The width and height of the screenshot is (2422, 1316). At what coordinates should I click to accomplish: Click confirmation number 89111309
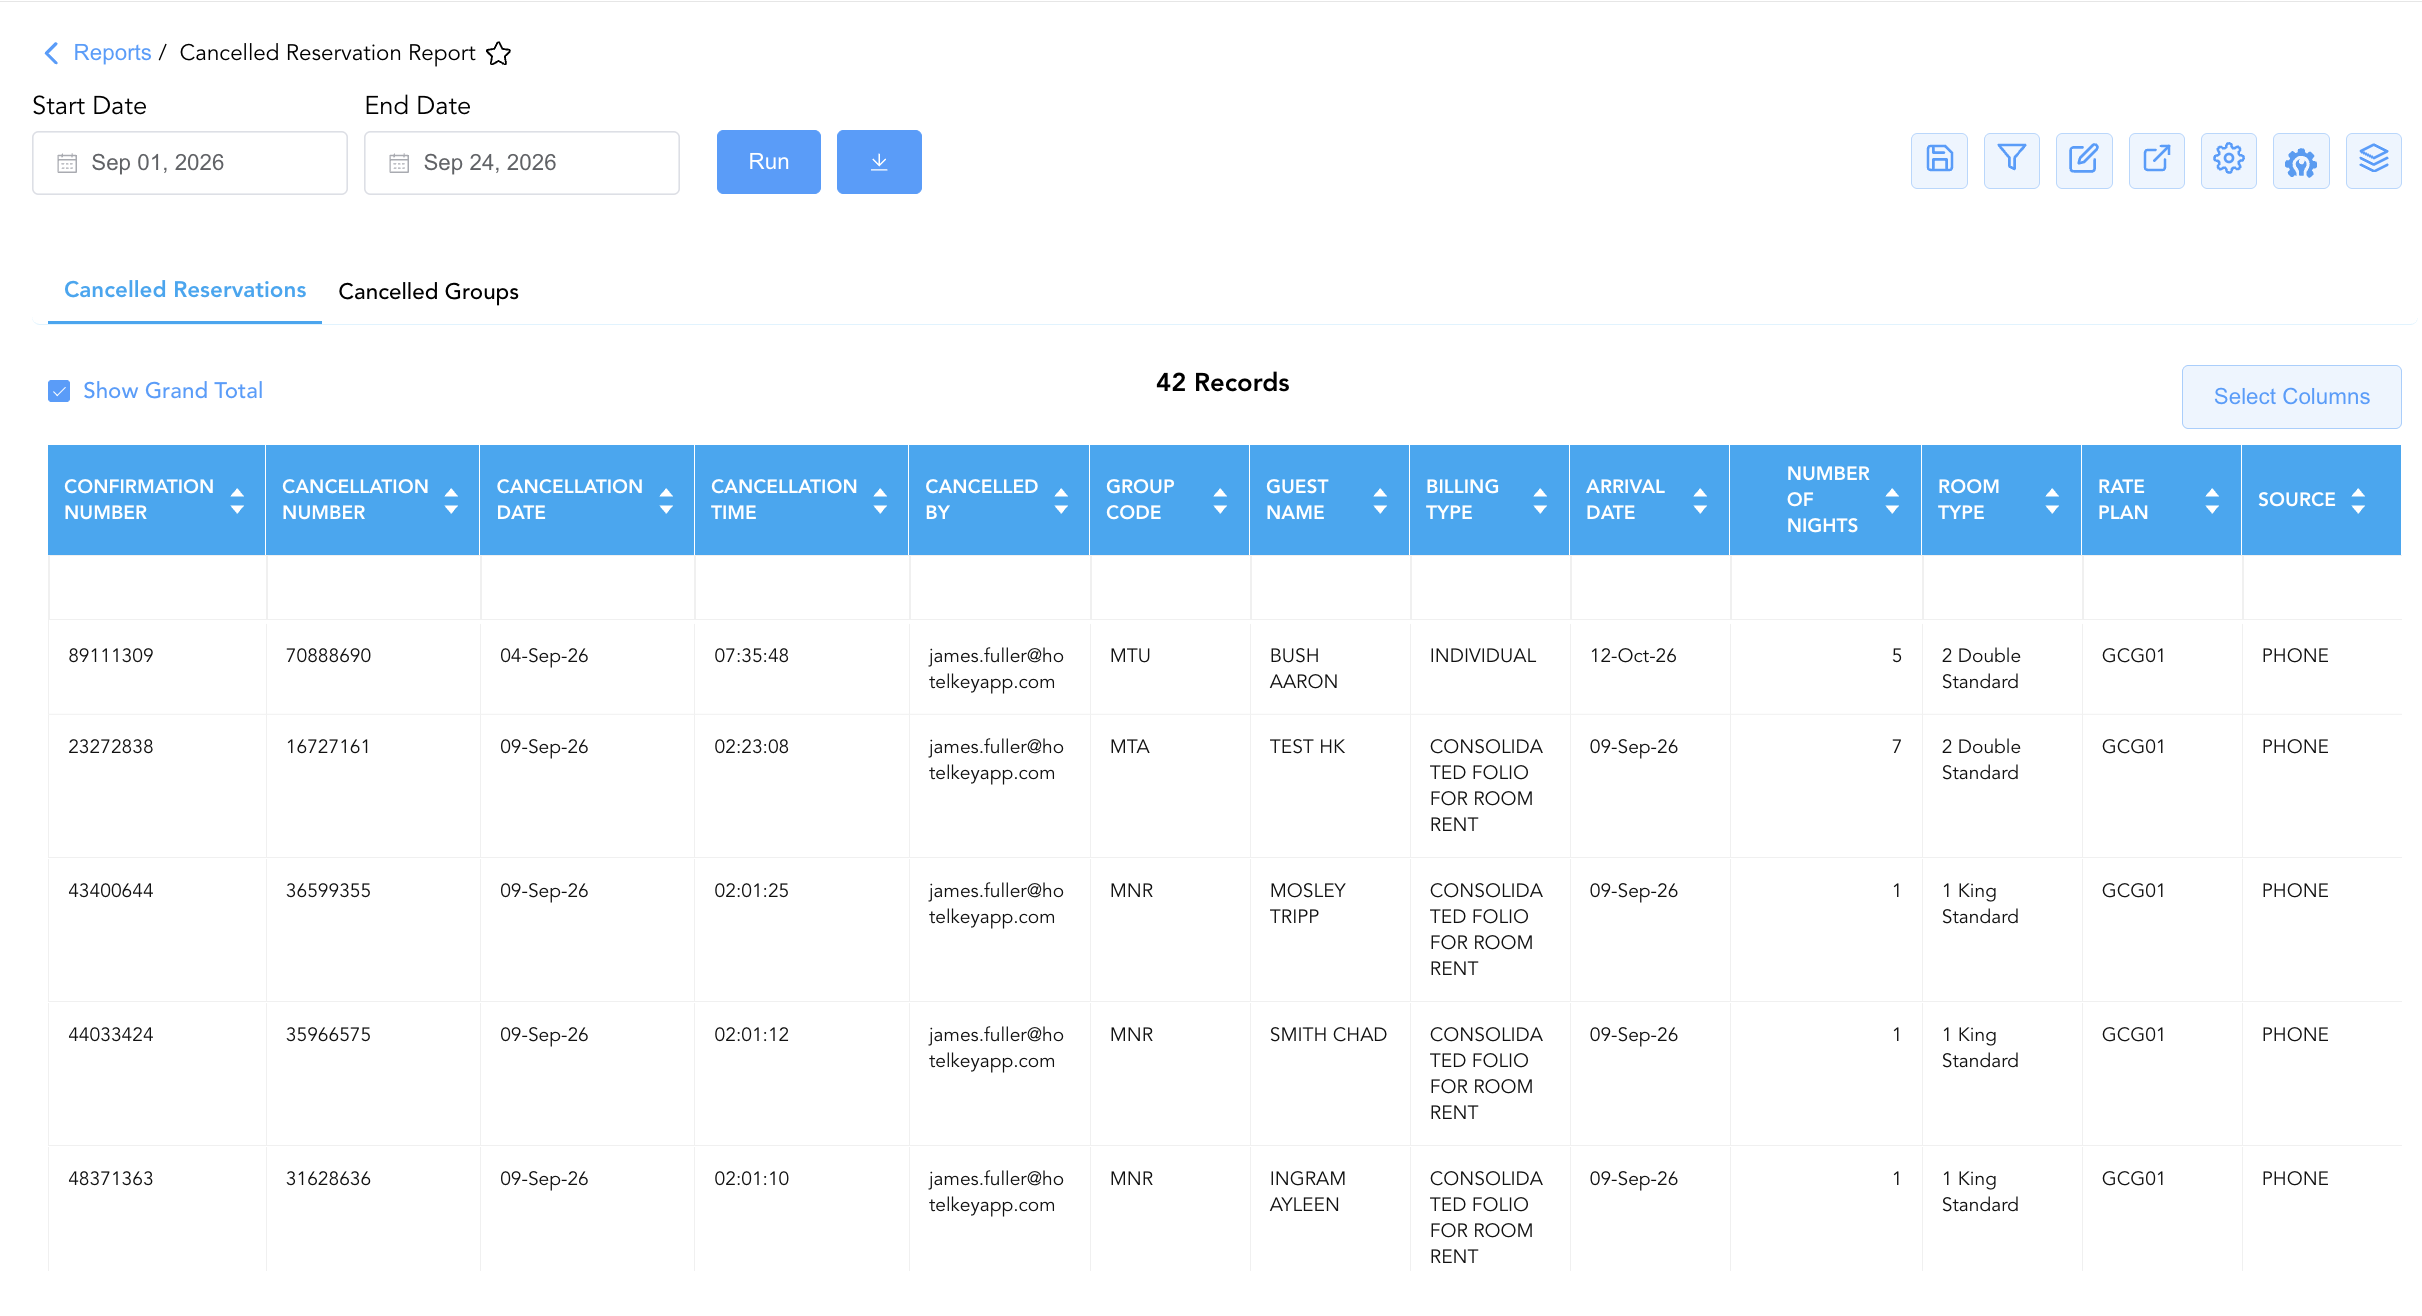pyautogui.click(x=111, y=656)
